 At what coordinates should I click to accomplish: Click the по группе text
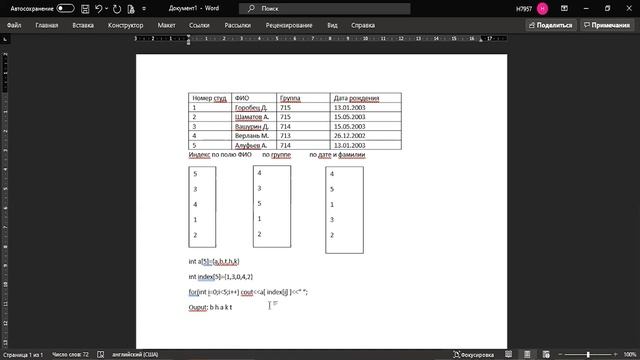[276, 155]
